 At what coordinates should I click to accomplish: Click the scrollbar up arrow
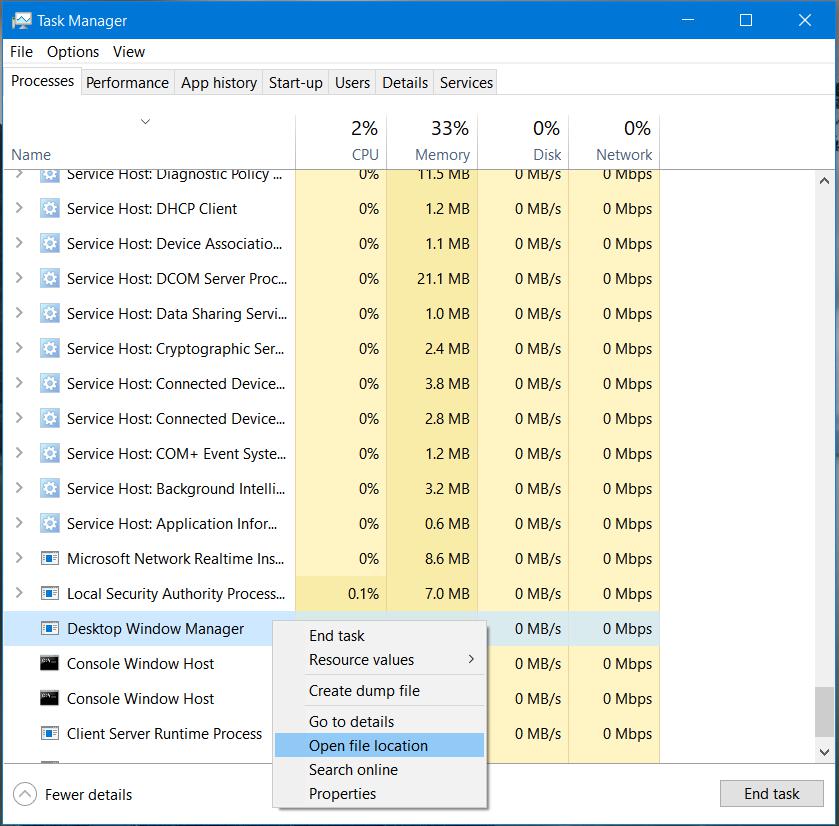[x=824, y=181]
